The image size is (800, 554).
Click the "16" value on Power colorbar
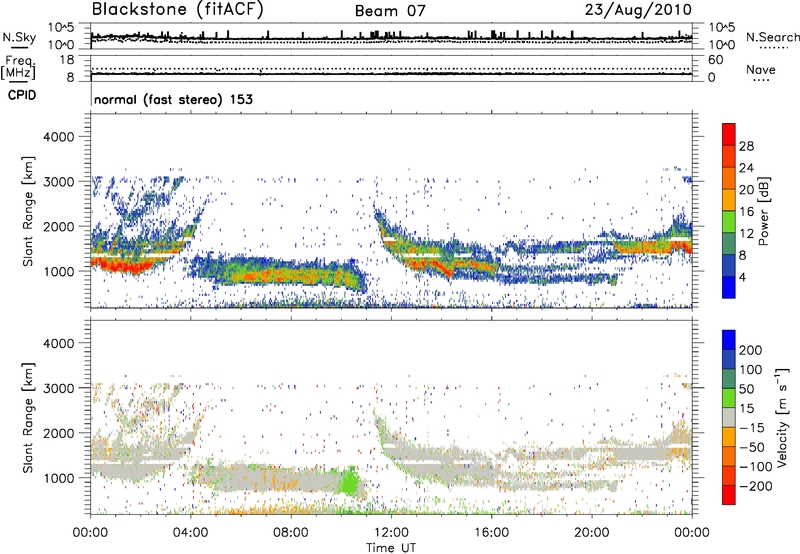pos(746,212)
